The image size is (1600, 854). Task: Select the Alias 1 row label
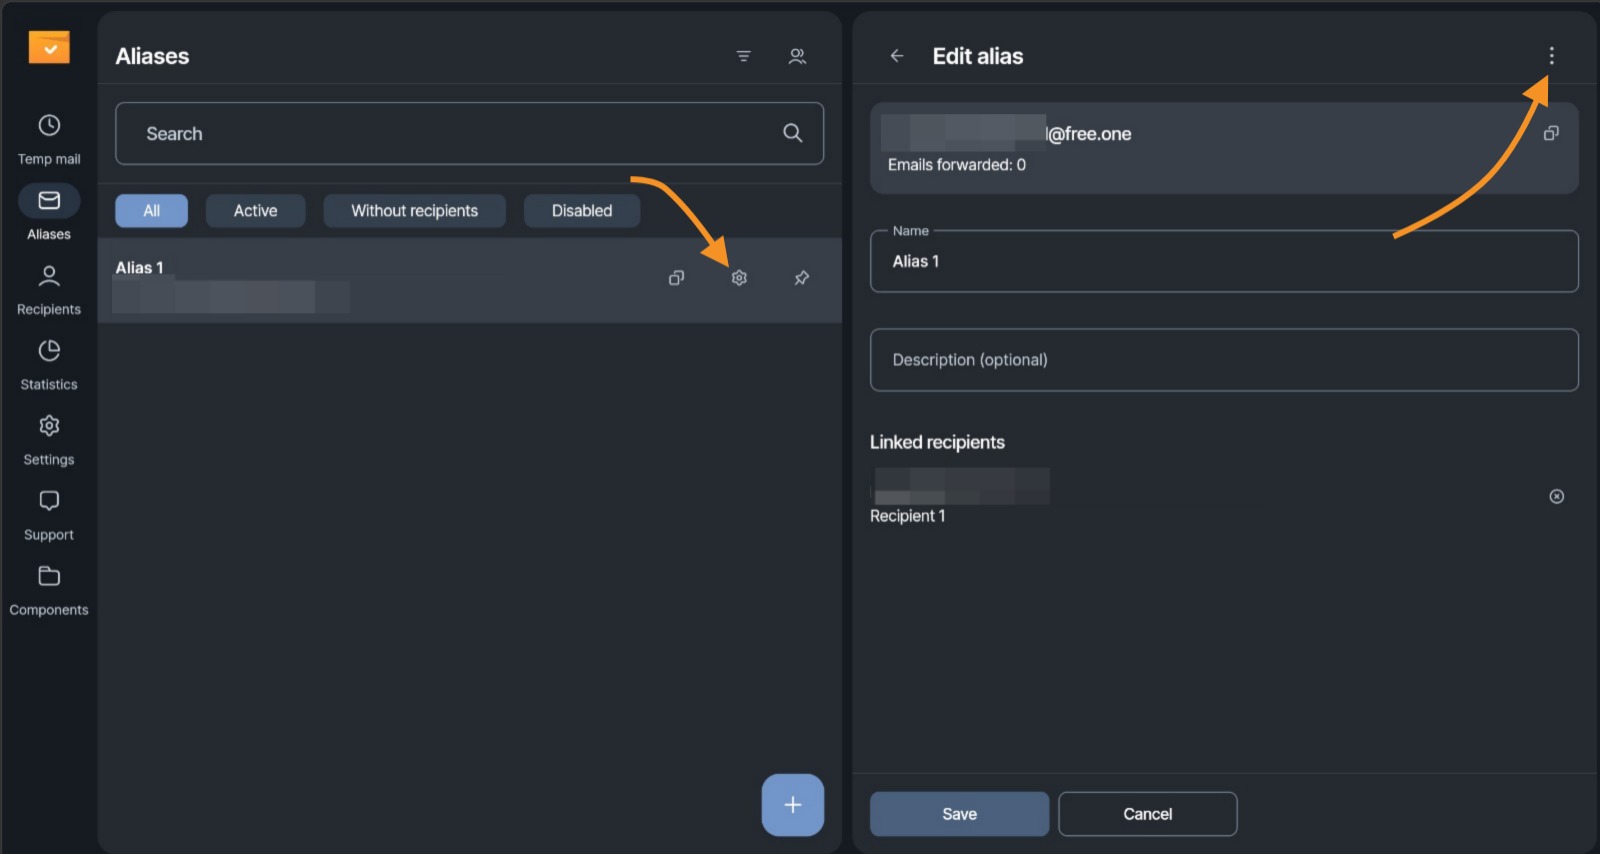[139, 268]
